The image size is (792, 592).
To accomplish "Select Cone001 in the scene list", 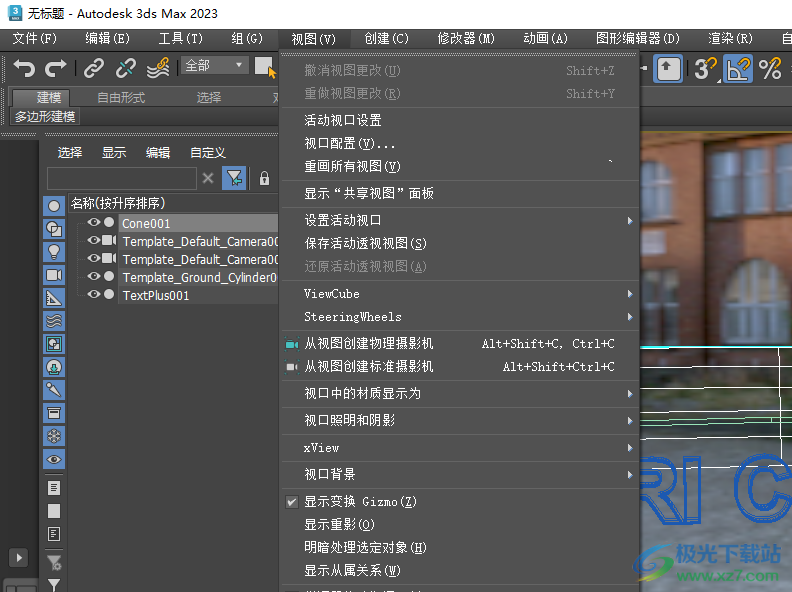I will tap(198, 223).
